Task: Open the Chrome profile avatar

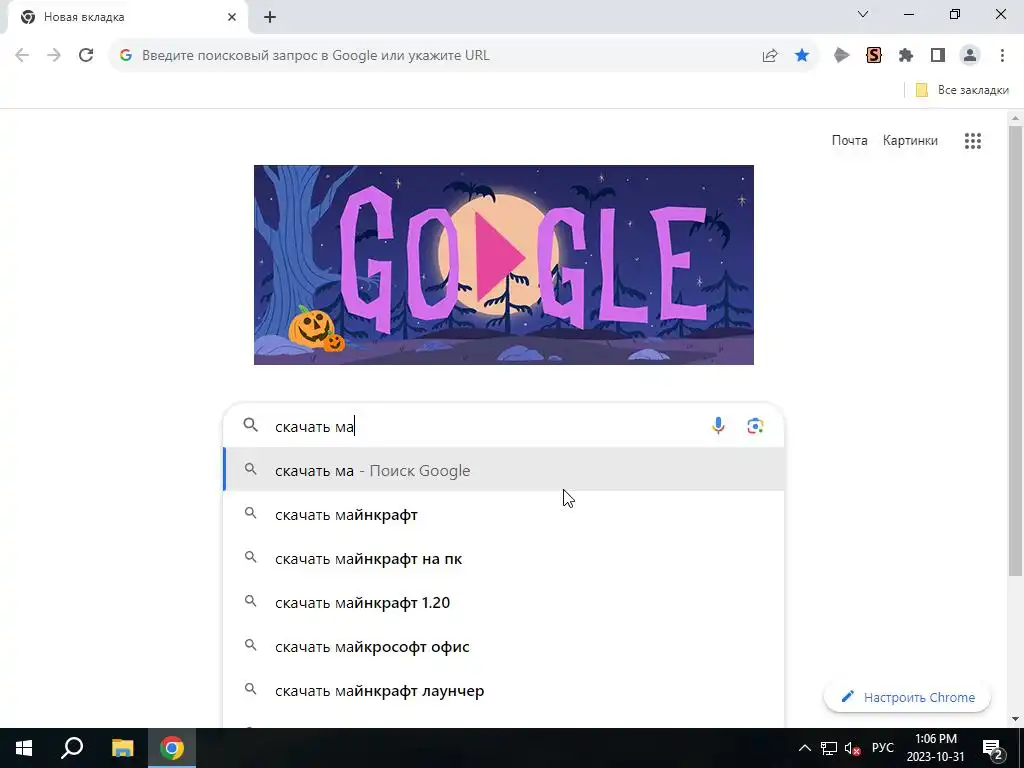Action: [970, 56]
